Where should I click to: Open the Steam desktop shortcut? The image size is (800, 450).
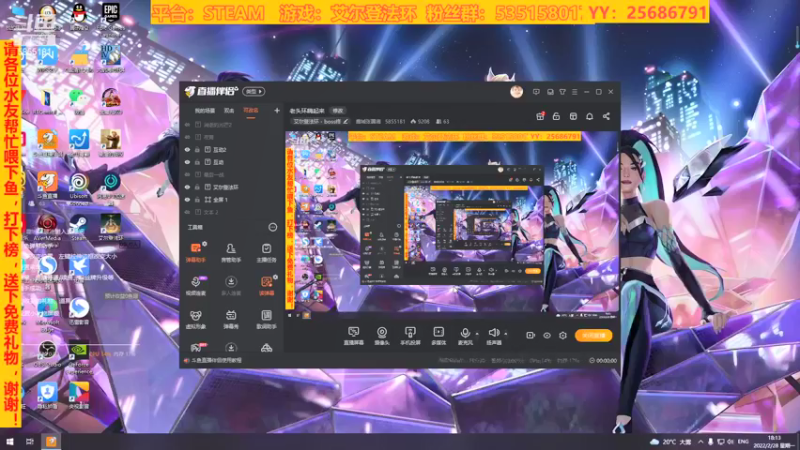coord(78,227)
